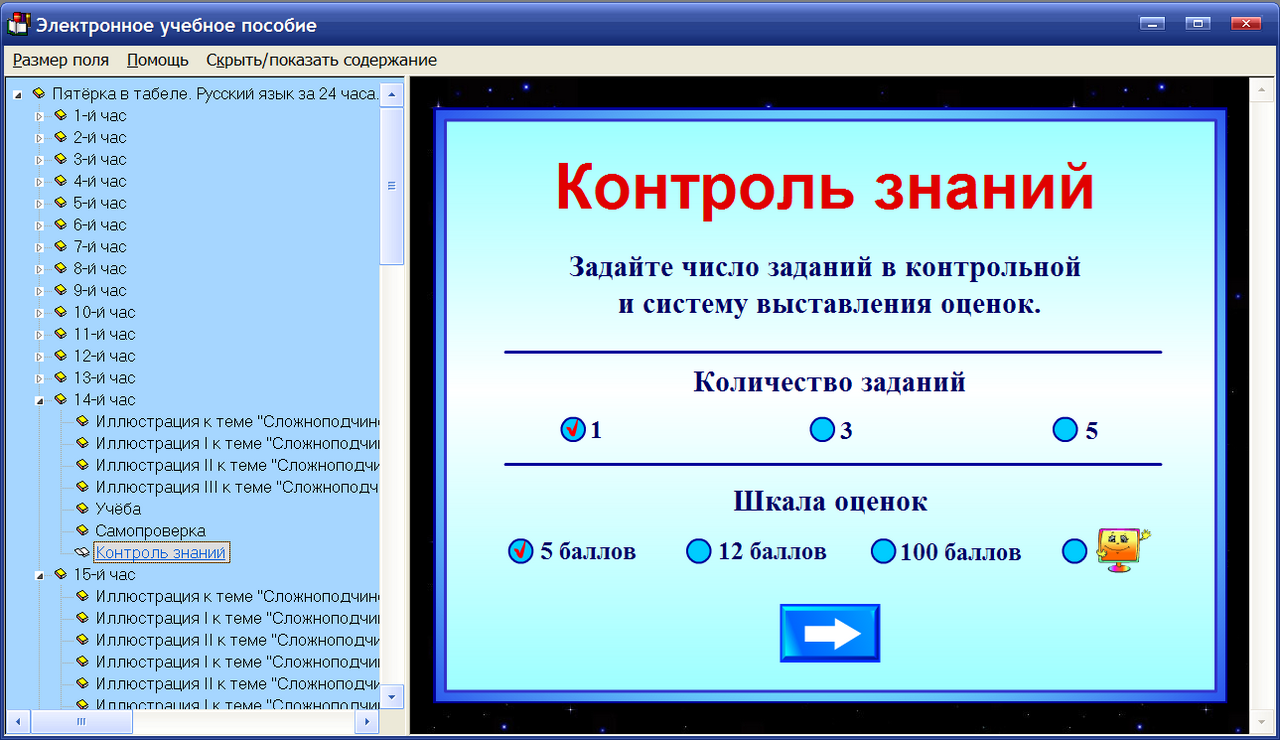1280x740 pixels.
Task: Choose the "100 баллов" grading scale
Action: click(883, 551)
